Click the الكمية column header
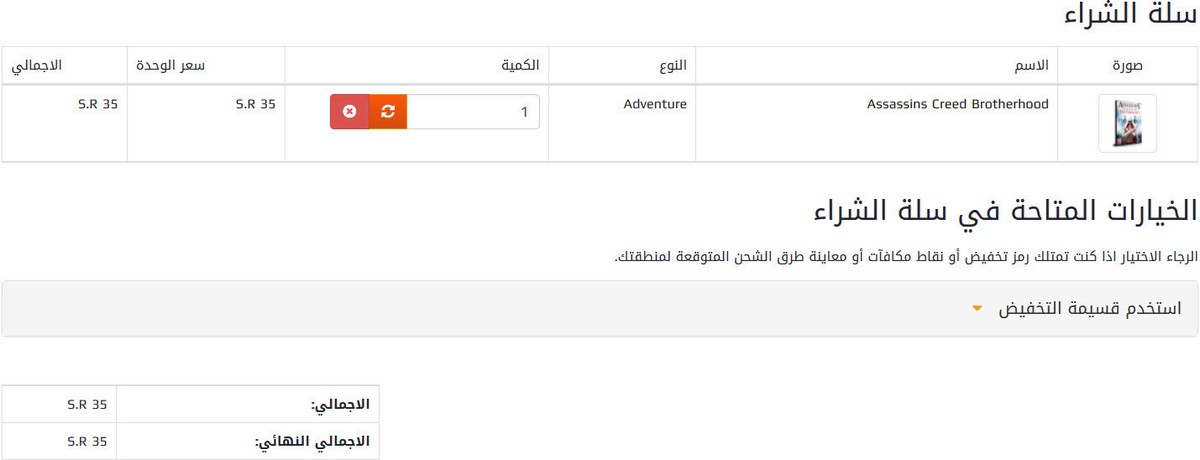This screenshot has width=1200, height=460. click(x=520, y=65)
